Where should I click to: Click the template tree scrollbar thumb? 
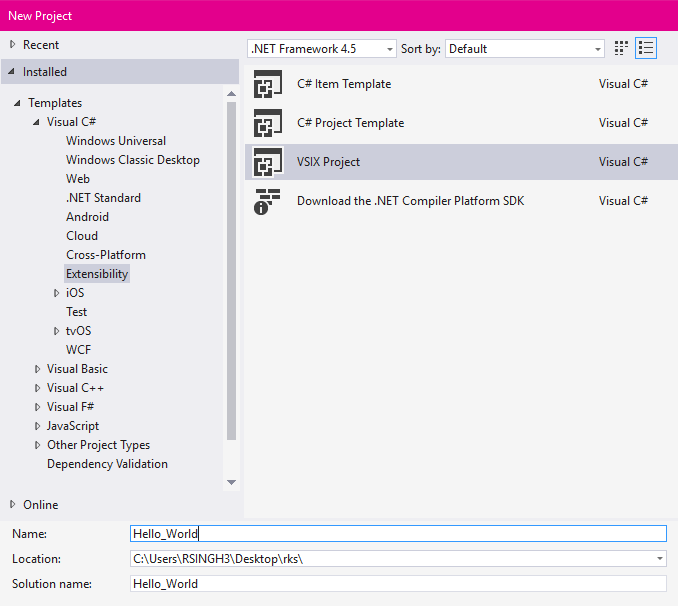pyautogui.click(x=231, y=271)
